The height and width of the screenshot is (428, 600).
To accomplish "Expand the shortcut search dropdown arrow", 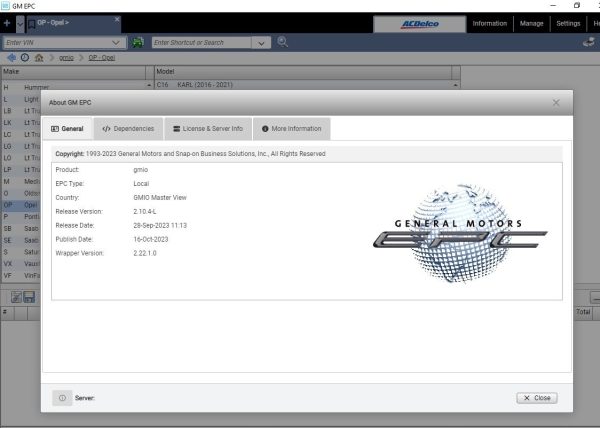I will click(x=261, y=43).
